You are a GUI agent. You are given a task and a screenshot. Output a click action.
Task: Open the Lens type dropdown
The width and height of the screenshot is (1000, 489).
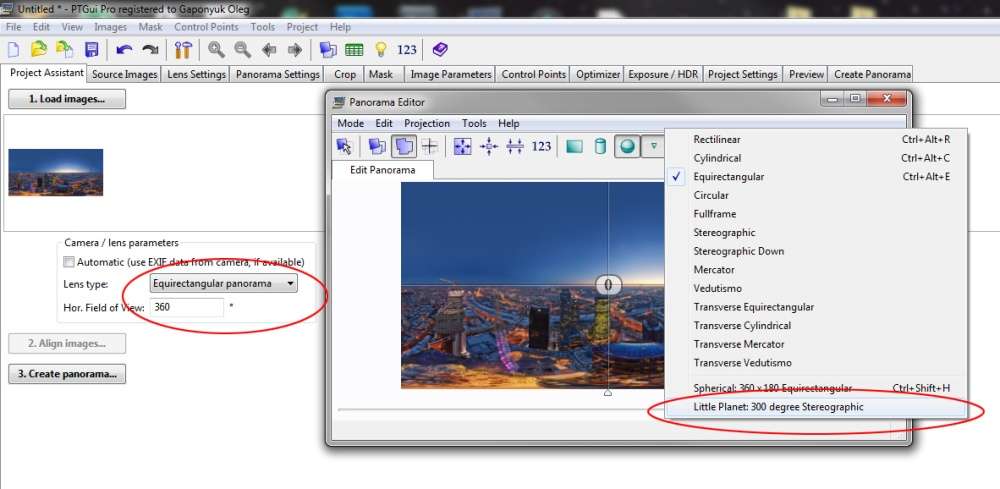click(x=224, y=284)
